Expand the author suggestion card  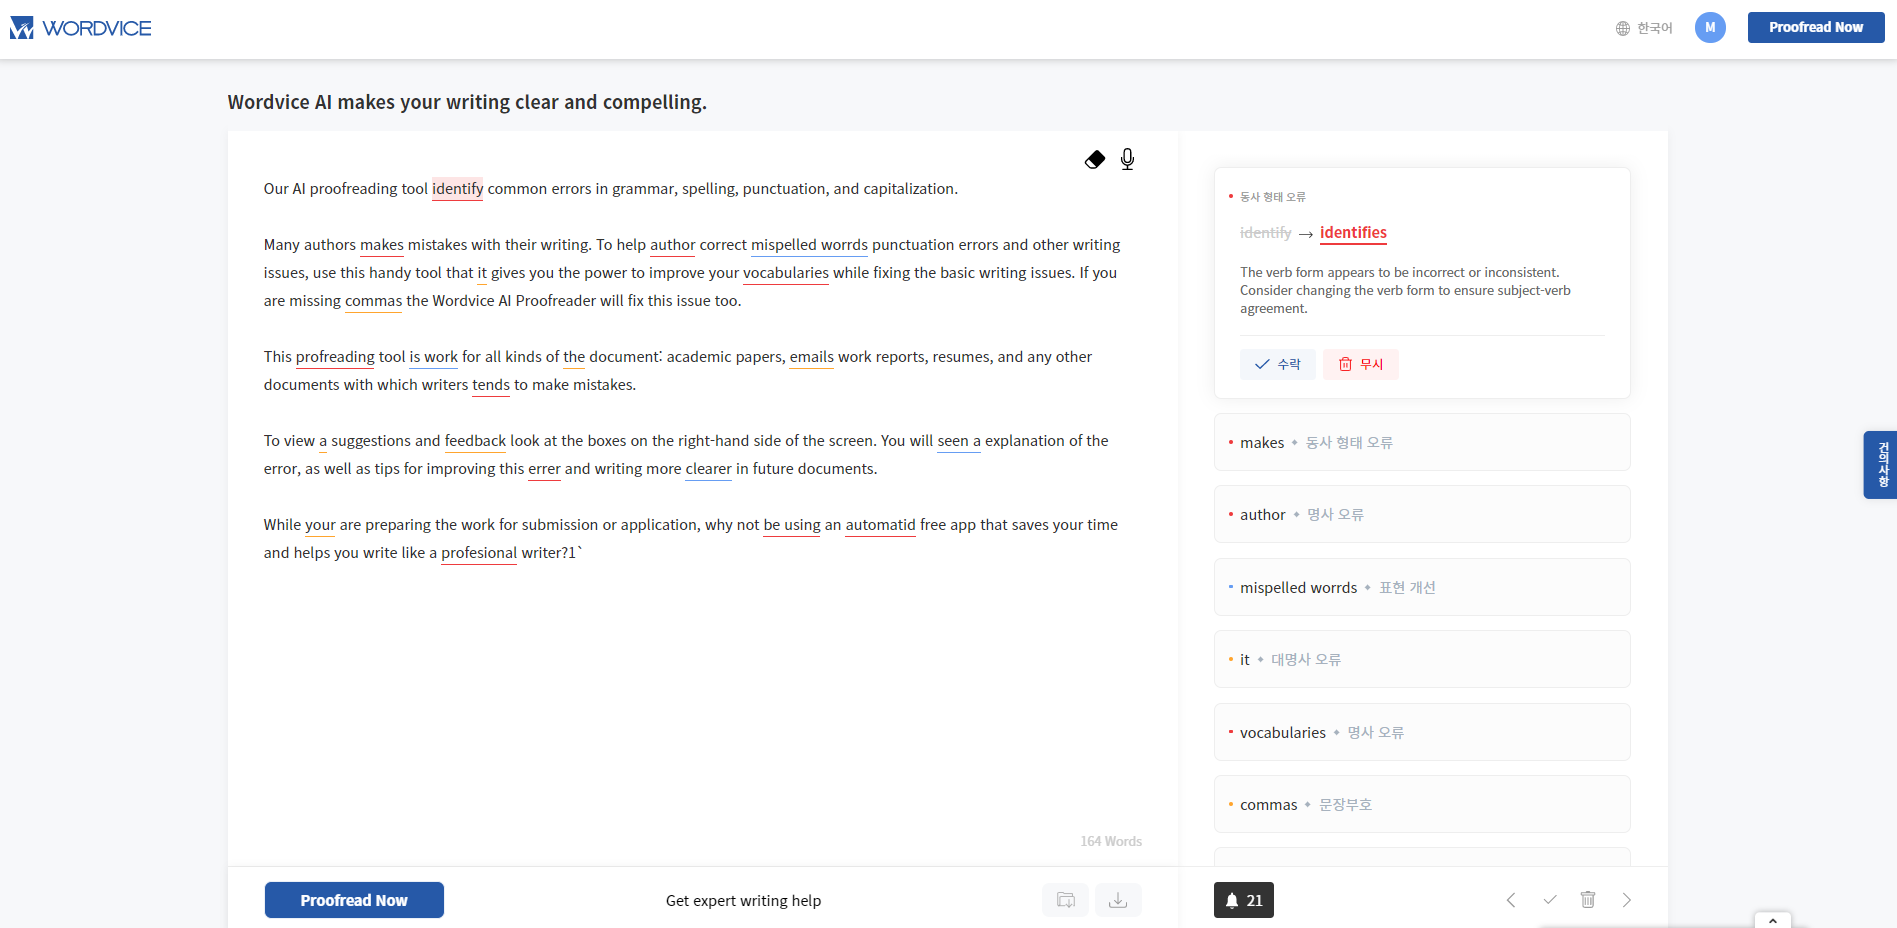[1422, 514]
